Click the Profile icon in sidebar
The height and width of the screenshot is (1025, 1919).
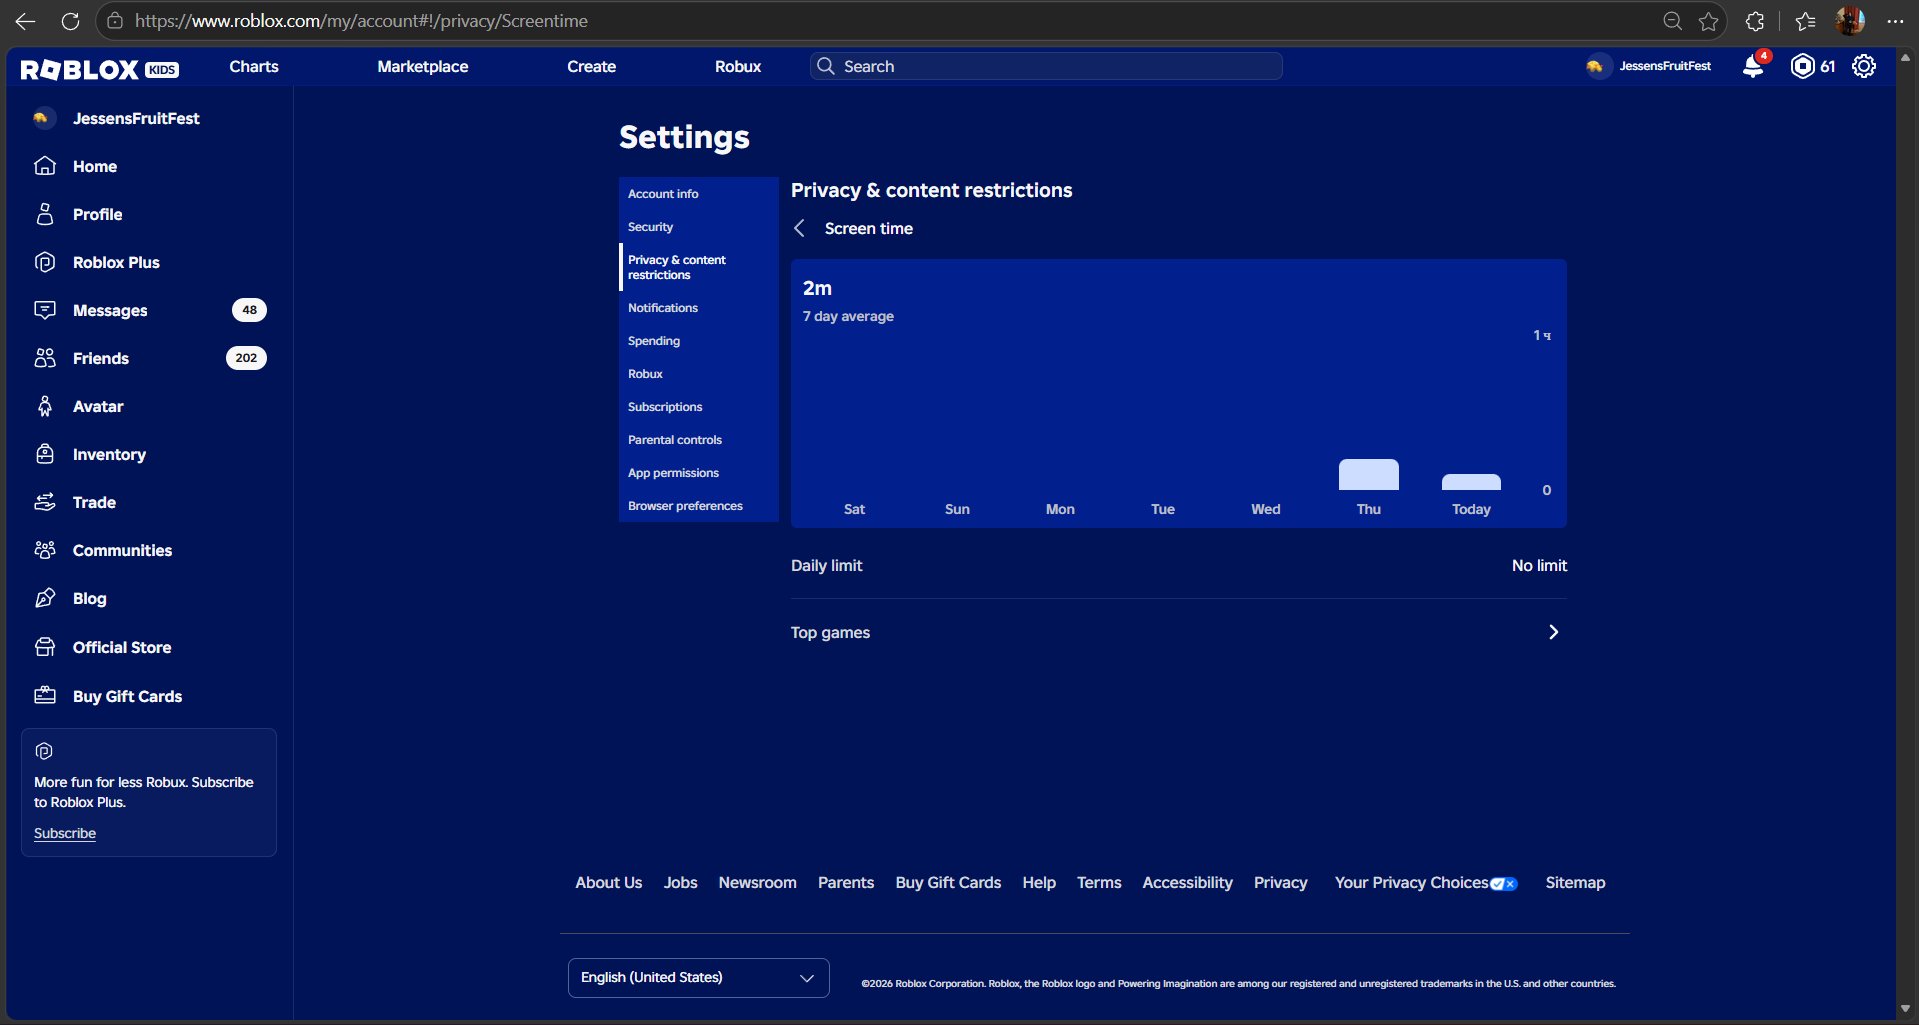point(45,214)
